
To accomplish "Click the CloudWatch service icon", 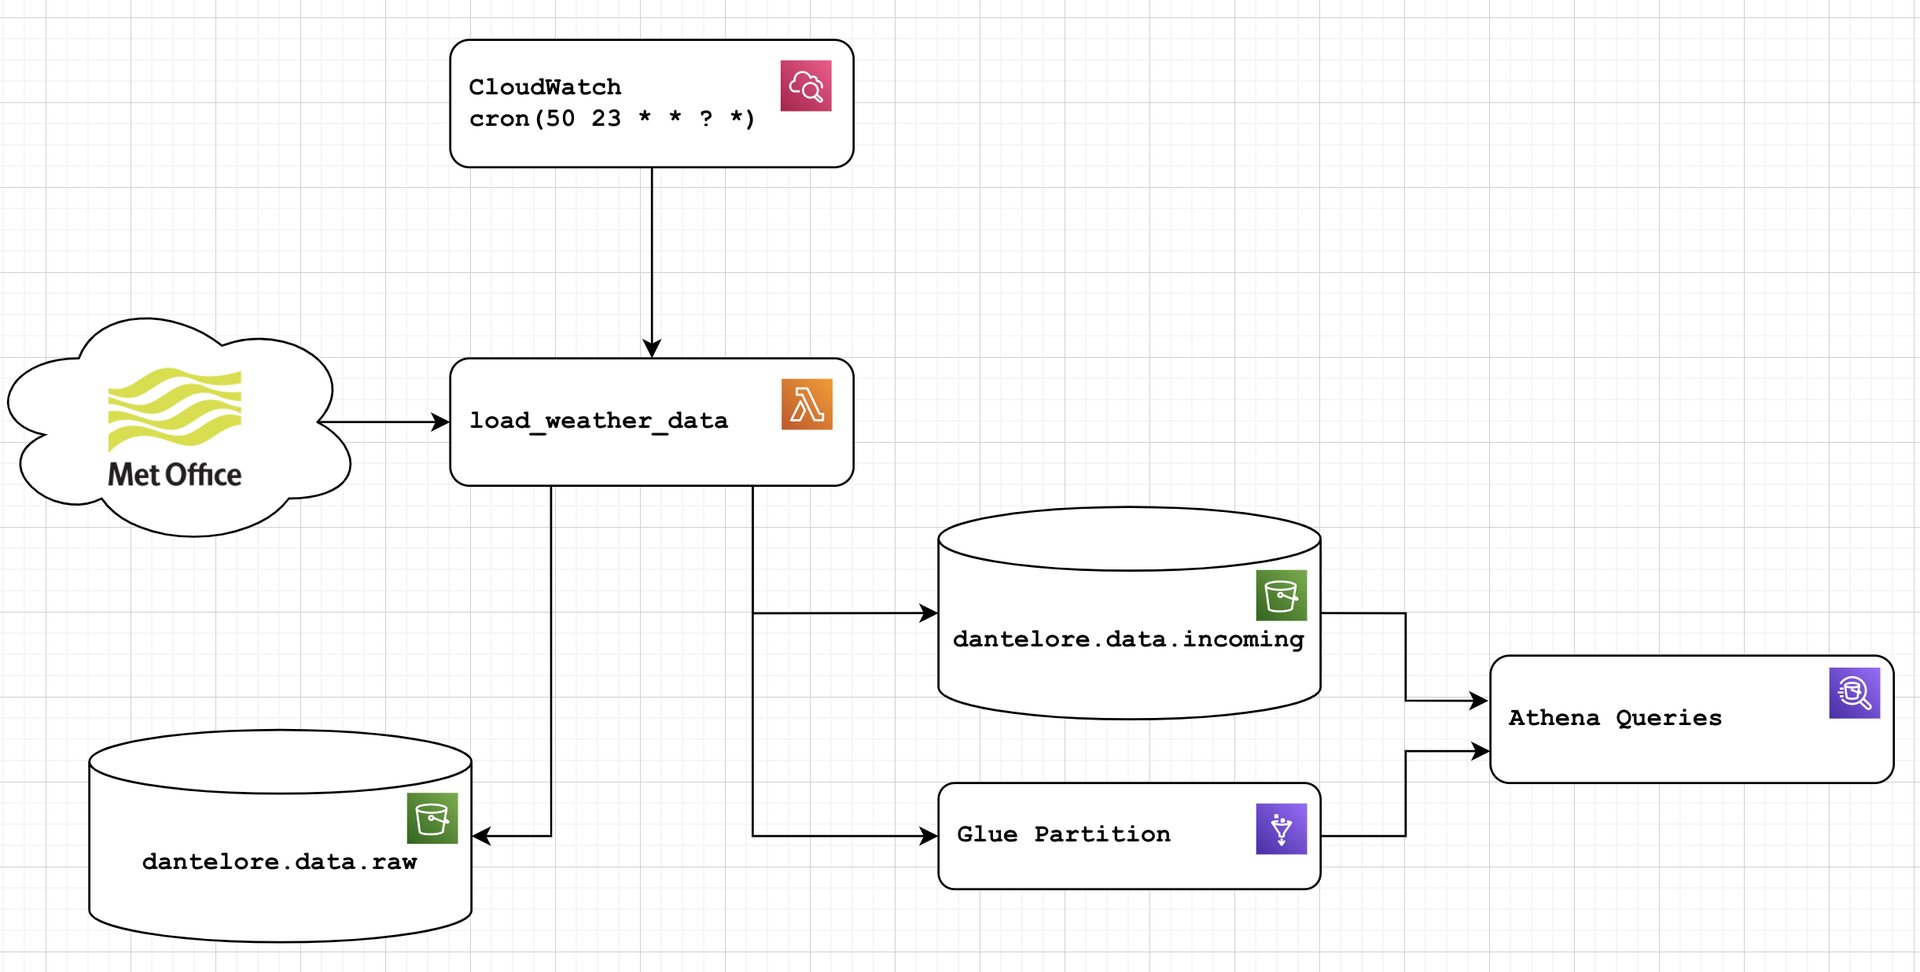I will (x=806, y=86).
